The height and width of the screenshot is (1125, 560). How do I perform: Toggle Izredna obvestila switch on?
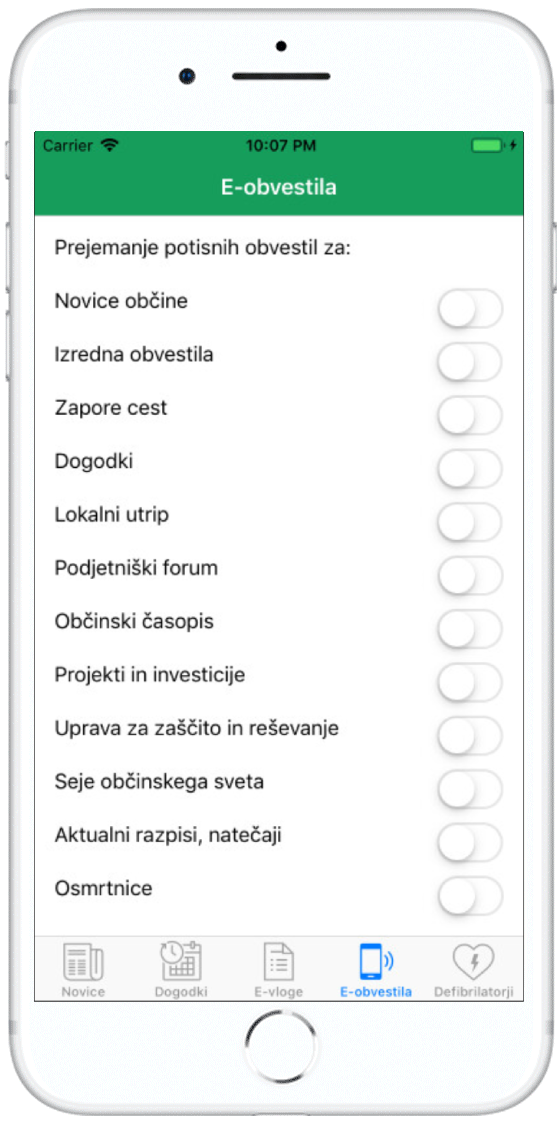pyautogui.click(x=470, y=362)
